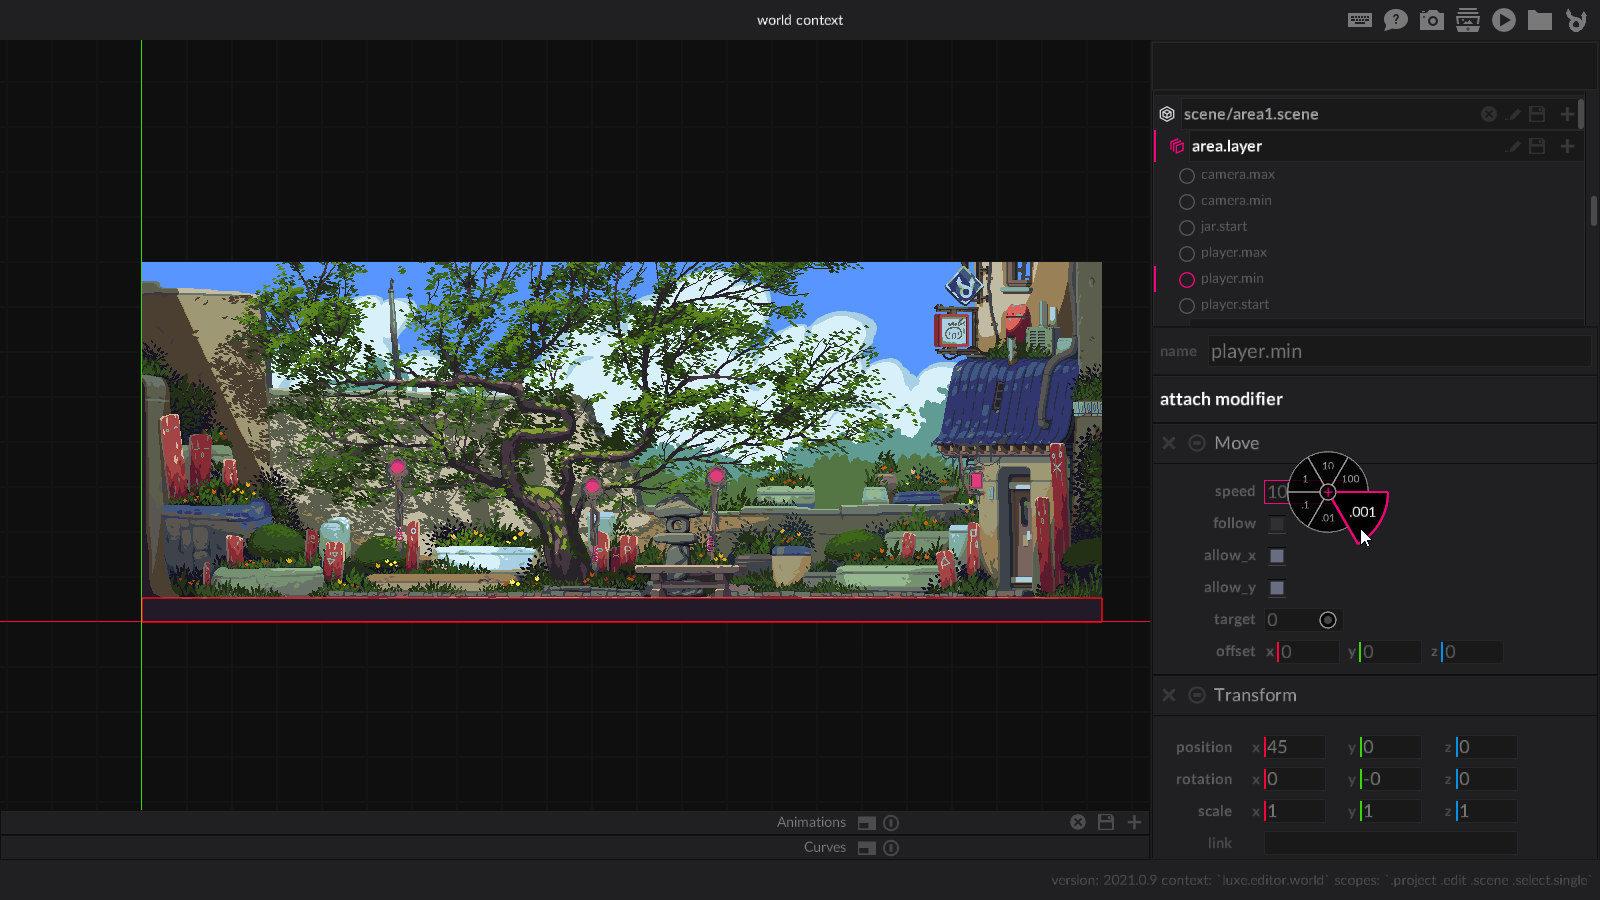Open the keyboard shortcuts icon in top bar
1600x900 pixels.
[x=1360, y=20]
